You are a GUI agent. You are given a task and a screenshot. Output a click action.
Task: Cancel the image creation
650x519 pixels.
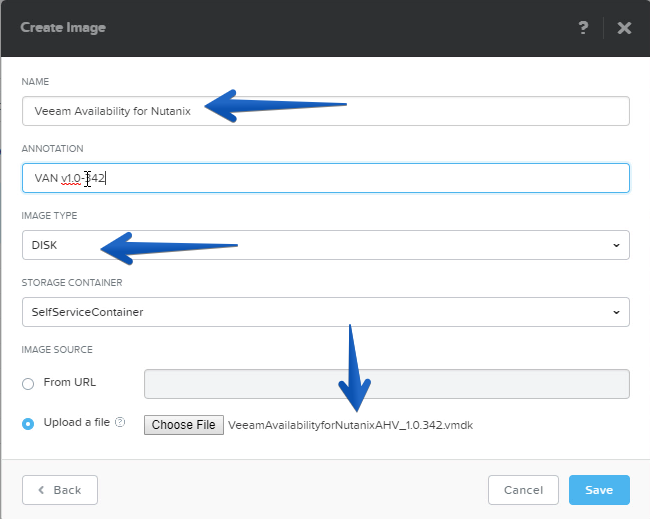(523, 490)
